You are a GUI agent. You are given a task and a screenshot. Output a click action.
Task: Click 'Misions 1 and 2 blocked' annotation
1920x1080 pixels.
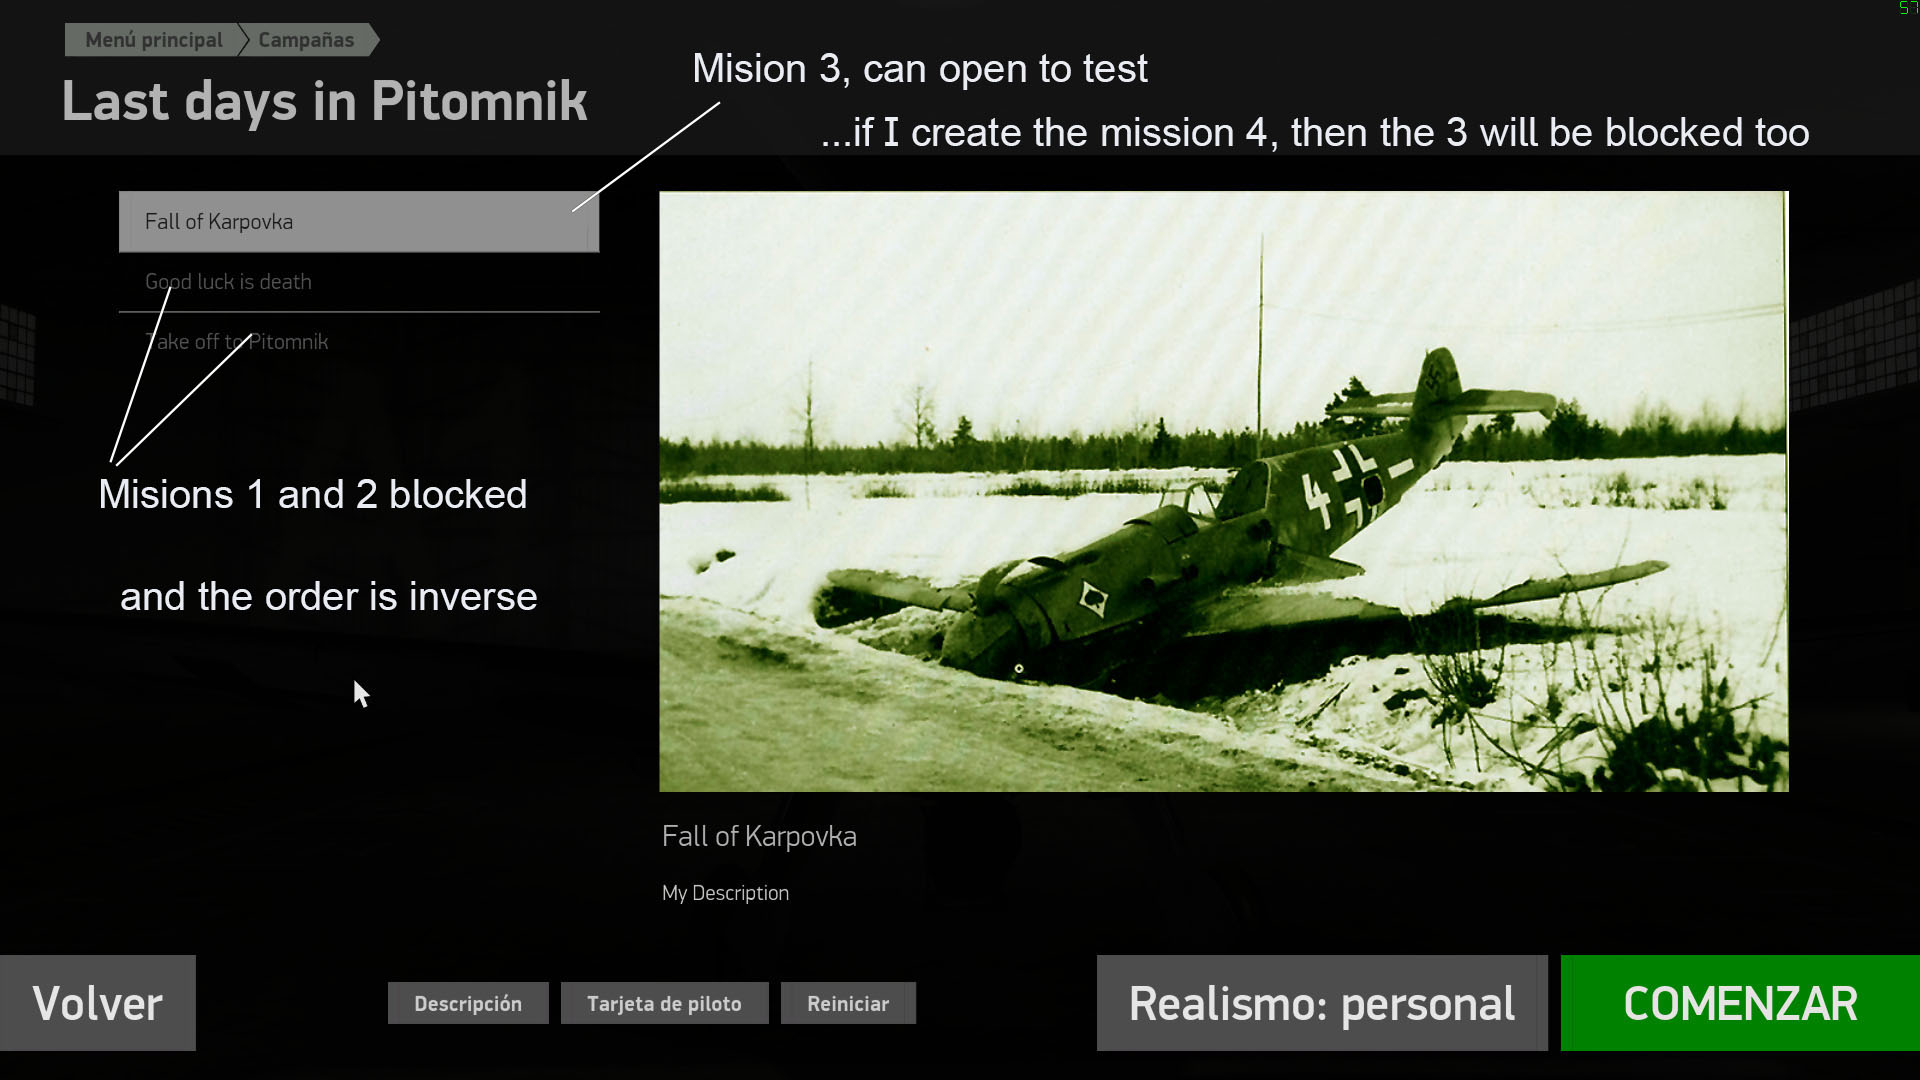pos(312,494)
